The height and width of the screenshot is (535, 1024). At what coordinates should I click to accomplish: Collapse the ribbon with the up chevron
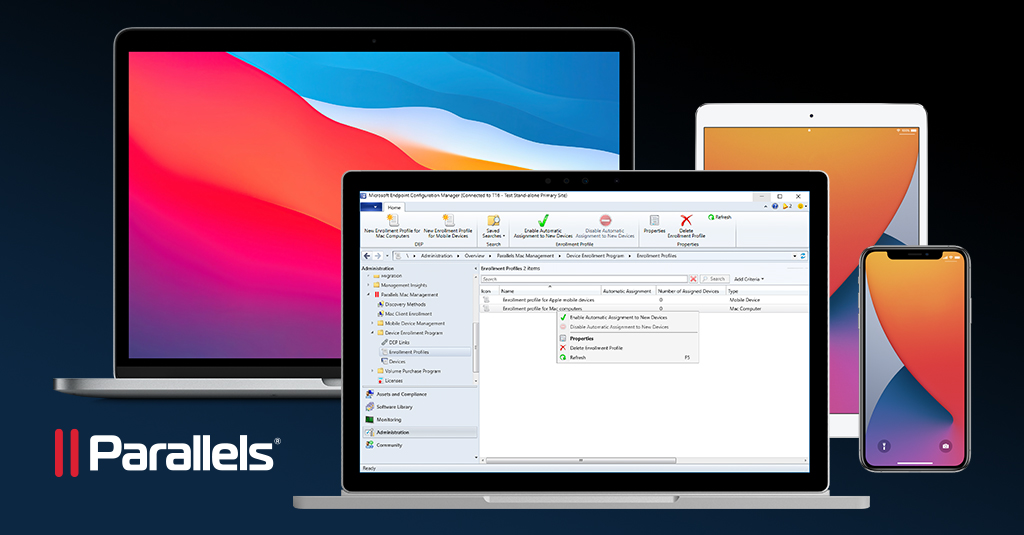766,206
